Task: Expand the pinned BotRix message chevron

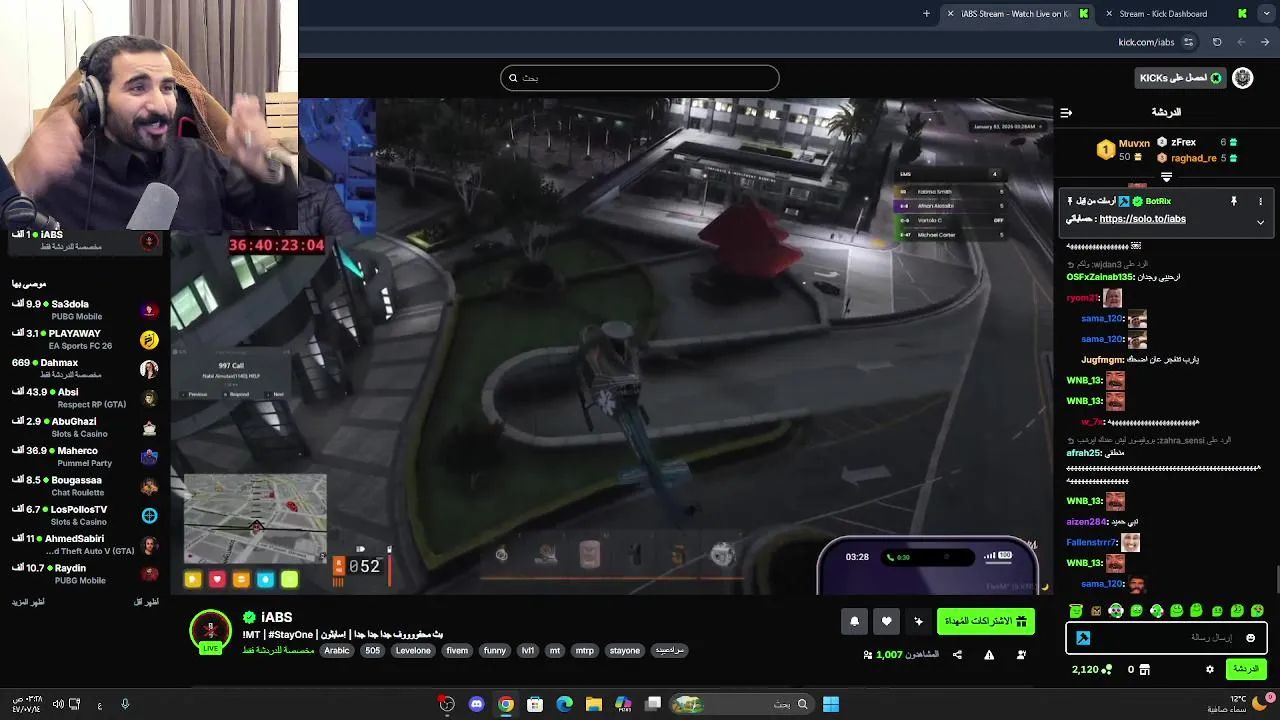Action: tap(1260, 222)
